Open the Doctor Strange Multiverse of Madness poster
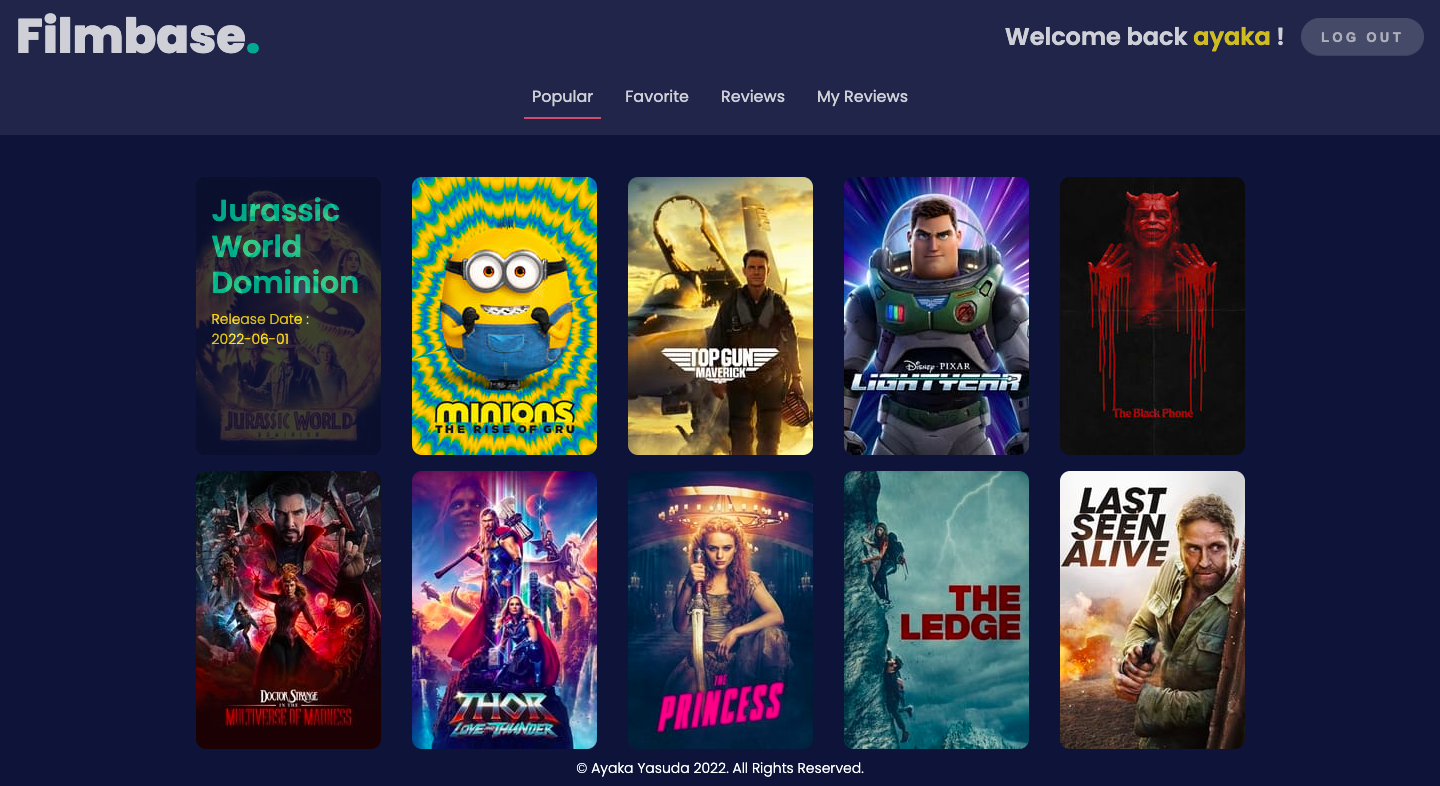Screen dimensions: 1440x786 pos(288,610)
